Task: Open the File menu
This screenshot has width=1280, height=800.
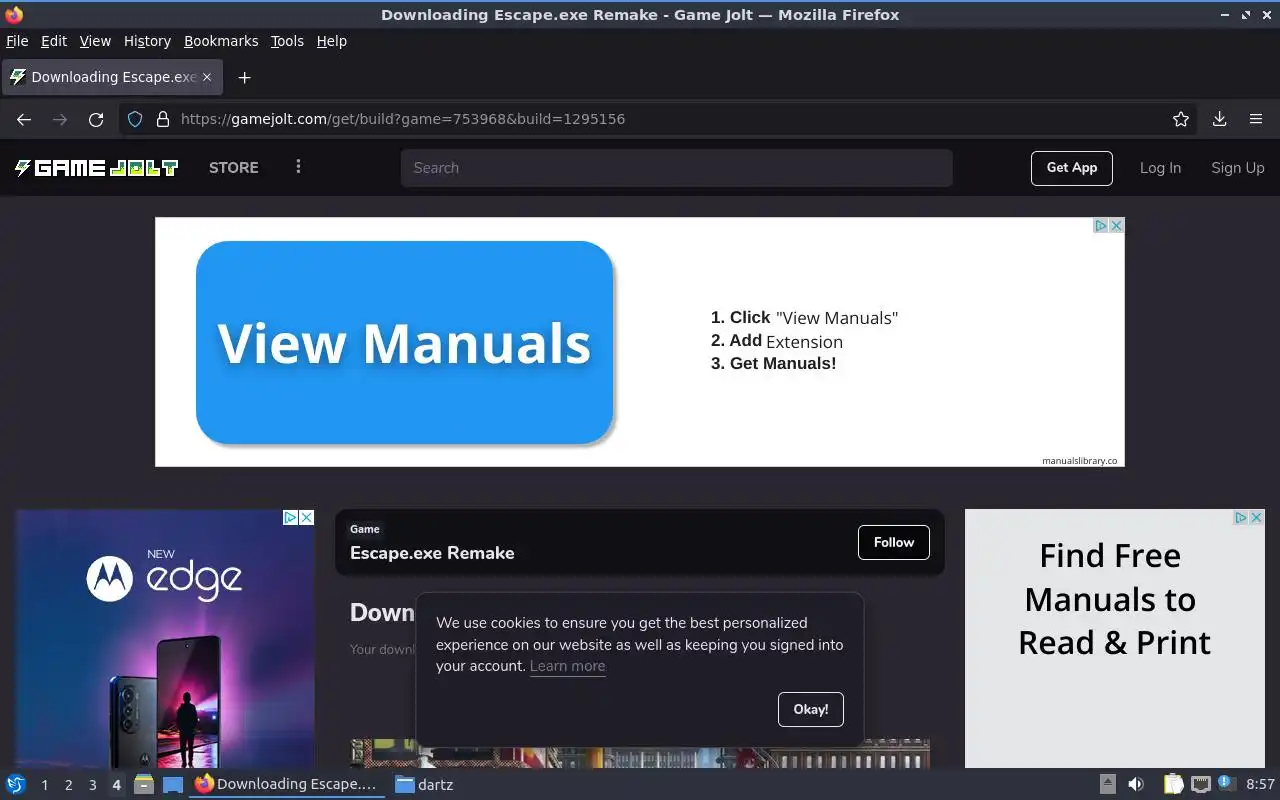Action: pyautogui.click(x=17, y=41)
